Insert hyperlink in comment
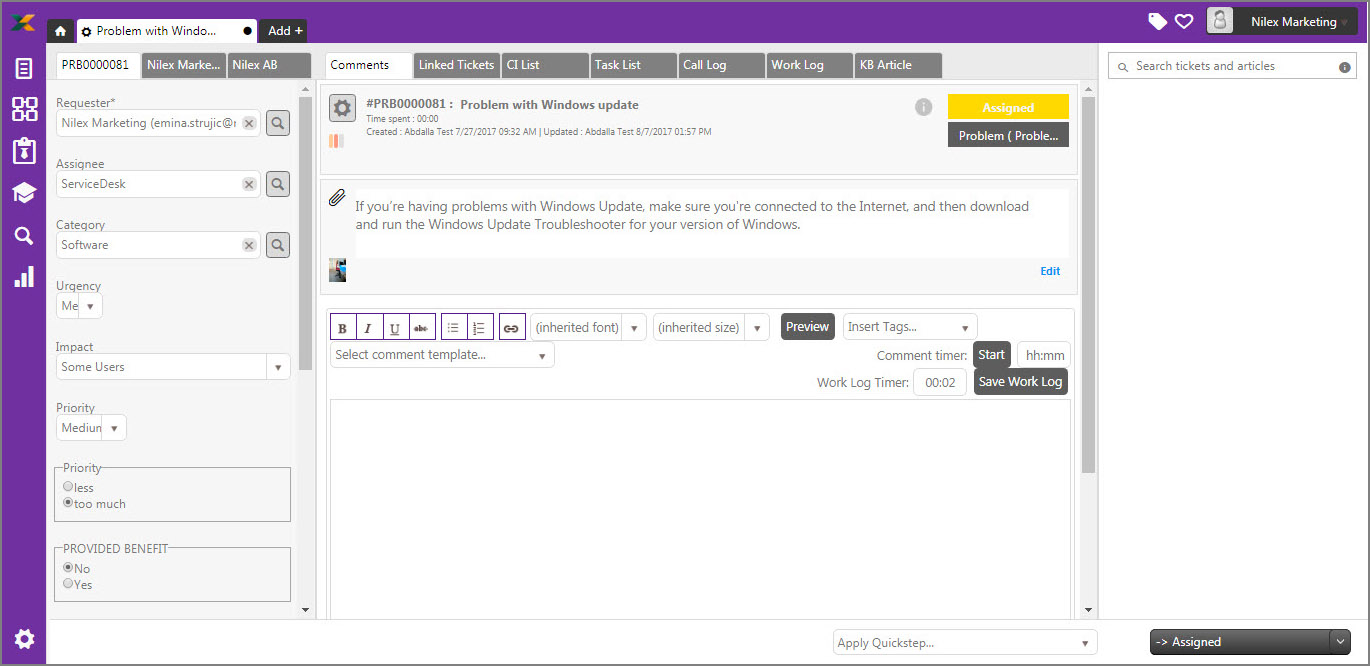 (x=512, y=328)
